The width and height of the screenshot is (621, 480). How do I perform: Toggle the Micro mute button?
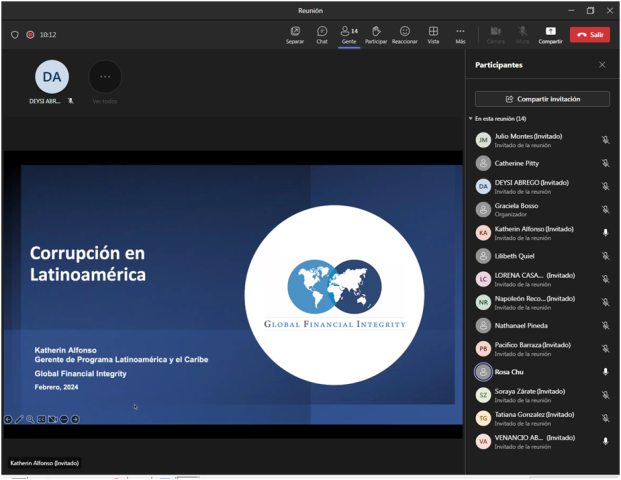click(x=523, y=35)
